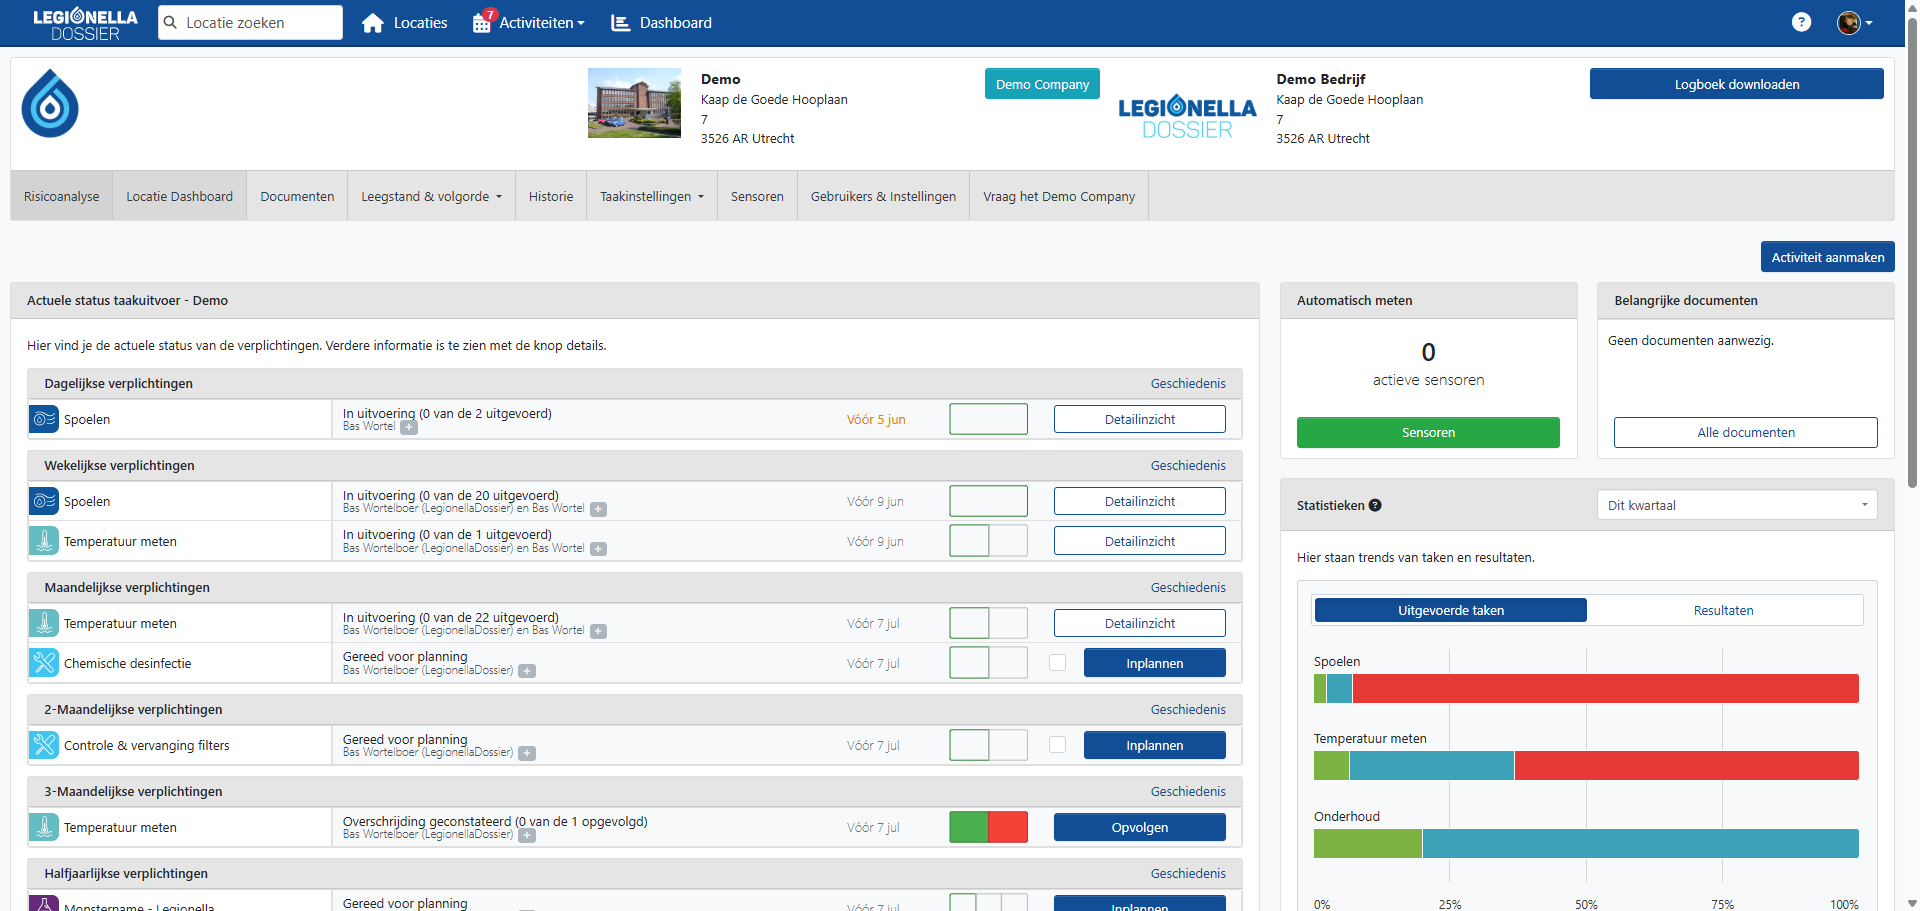Screen dimensions: 1920x911
Task: Open the Dit kwartaal period dropdown
Action: click(1736, 505)
